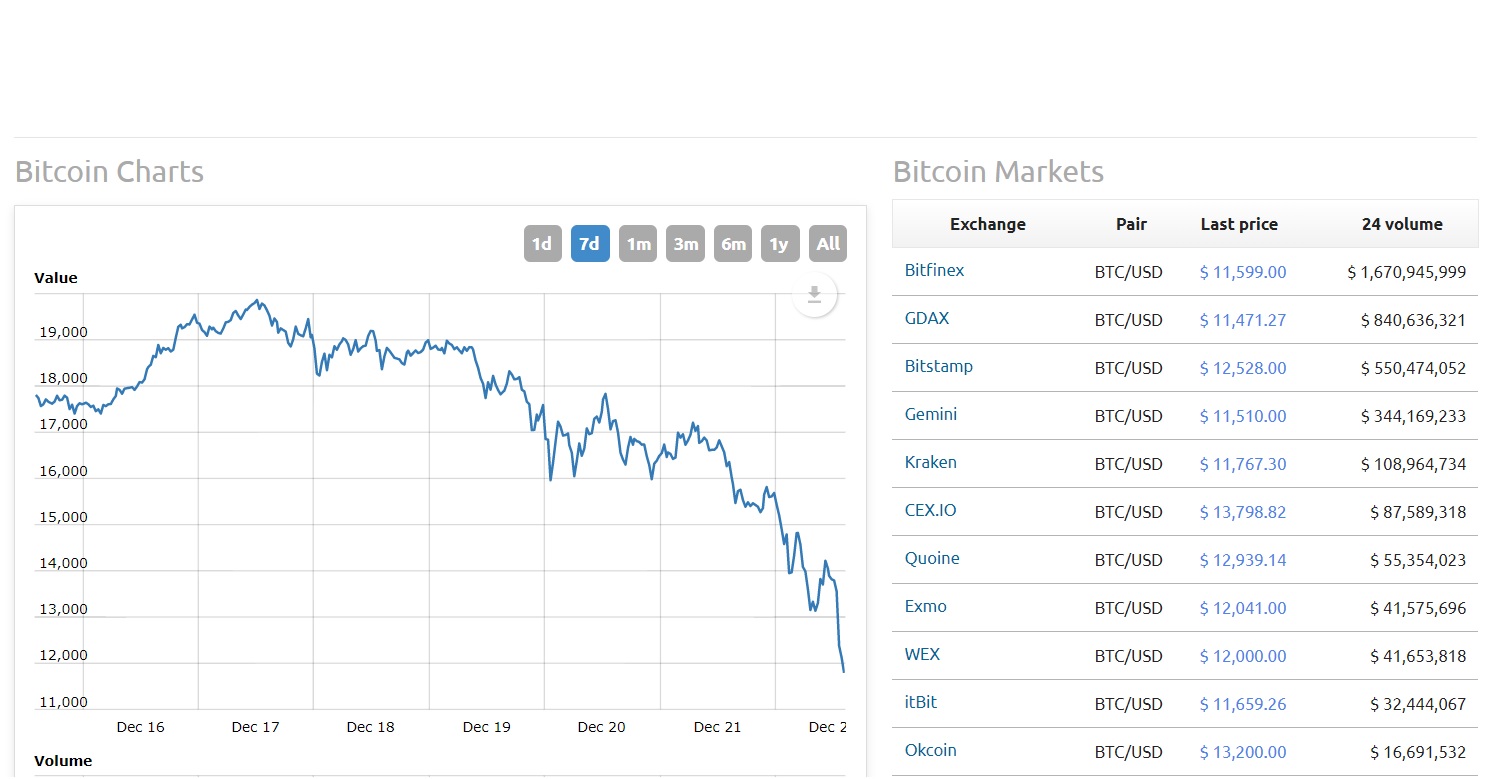Open the Bitfinex exchange link
The height and width of the screenshot is (779, 1496).
point(934,270)
